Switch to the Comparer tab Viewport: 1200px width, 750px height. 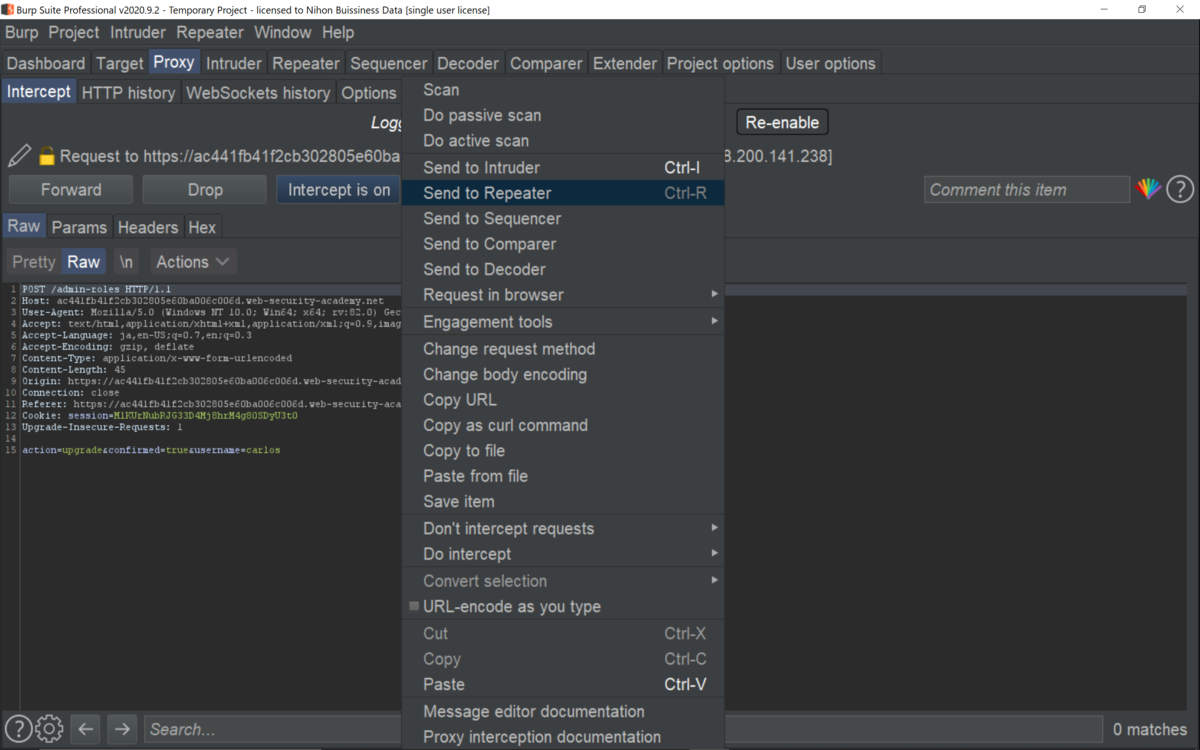(546, 63)
